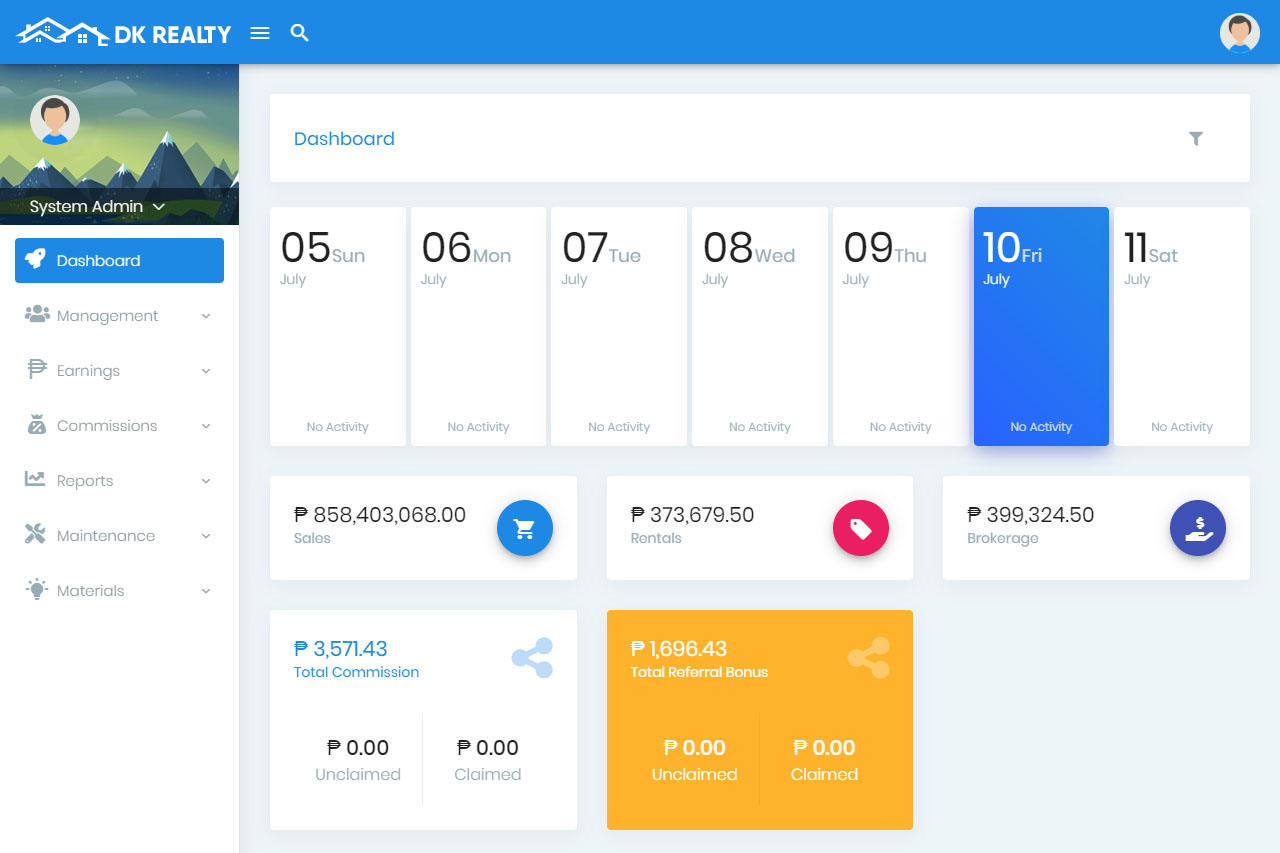Click the ₱ 1,696.43 referral bonus amount
The width and height of the screenshot is (1280, 853).
[x=679, y=649]
